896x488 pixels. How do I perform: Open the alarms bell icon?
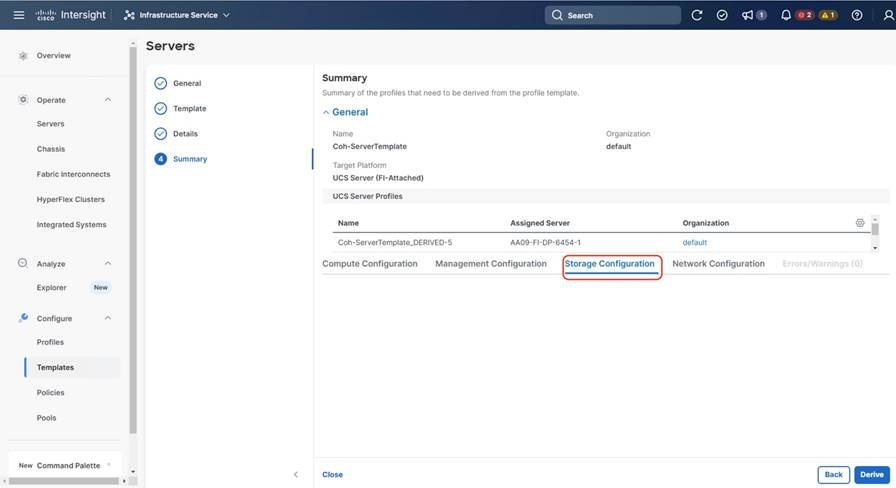786,15
